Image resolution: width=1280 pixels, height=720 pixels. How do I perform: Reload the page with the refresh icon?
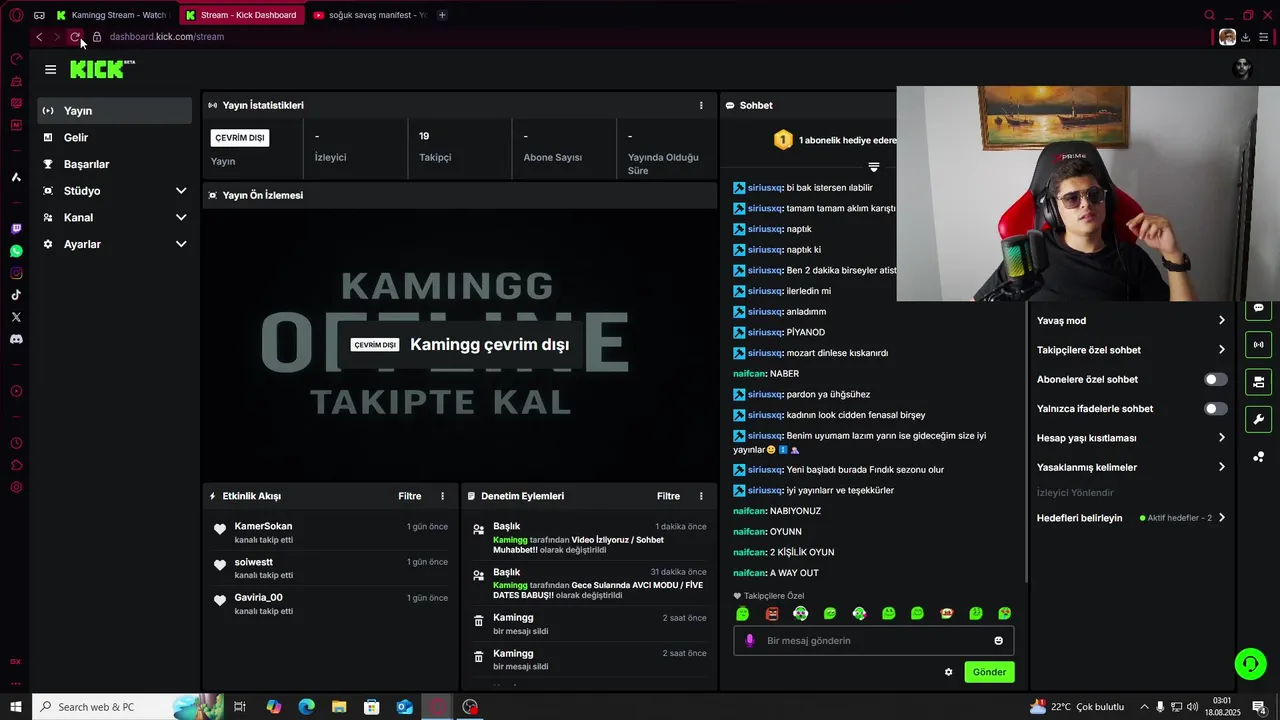point(75,37)
